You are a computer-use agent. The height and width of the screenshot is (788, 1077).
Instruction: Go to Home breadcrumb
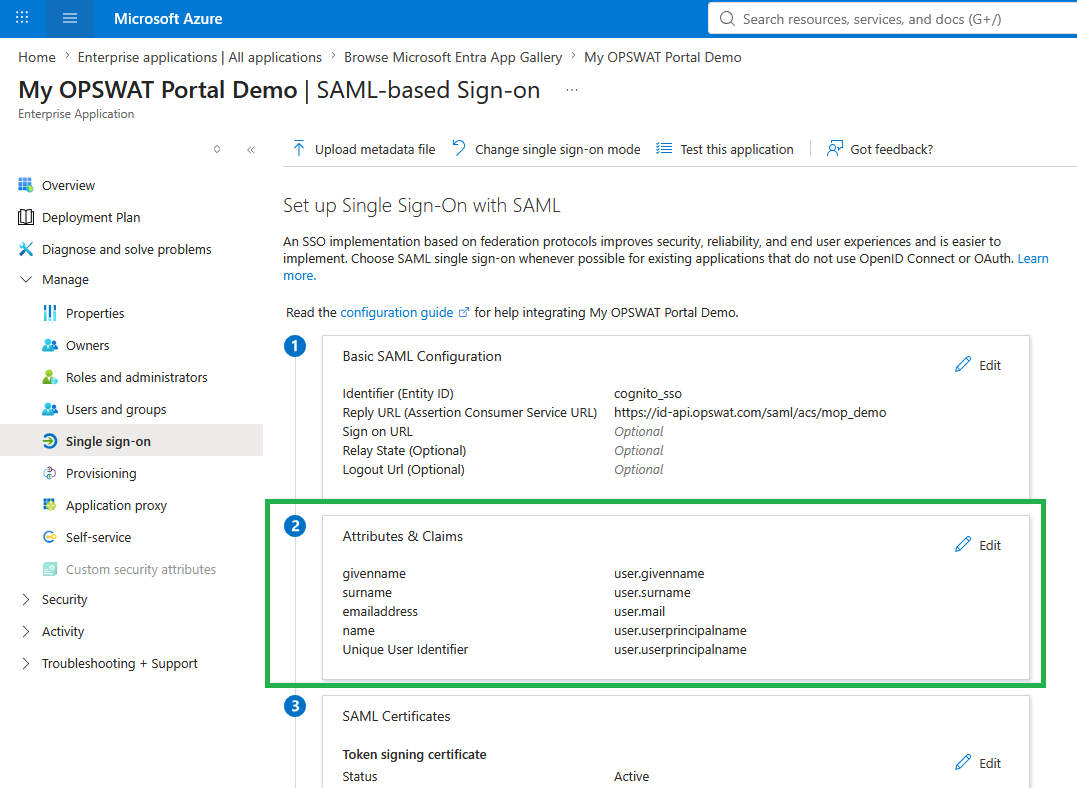[x=37, y=57]
